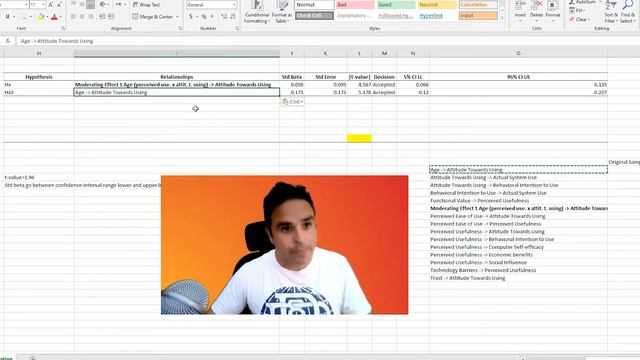This screenshot has height=360, width=640.
Task: Open the Number format dialog launcher
Action: (237, 29)
